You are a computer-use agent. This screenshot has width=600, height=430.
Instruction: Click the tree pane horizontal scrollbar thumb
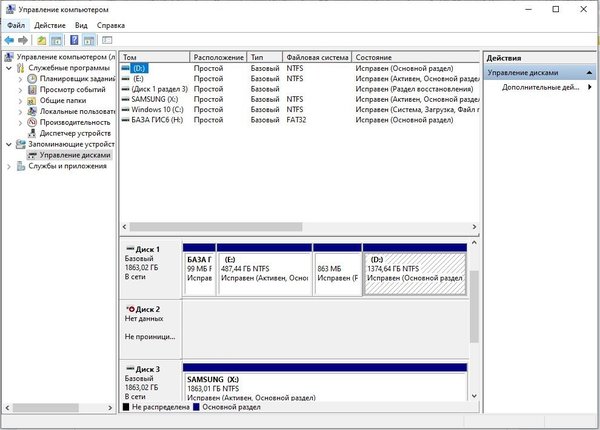click(x=46, y=408)
